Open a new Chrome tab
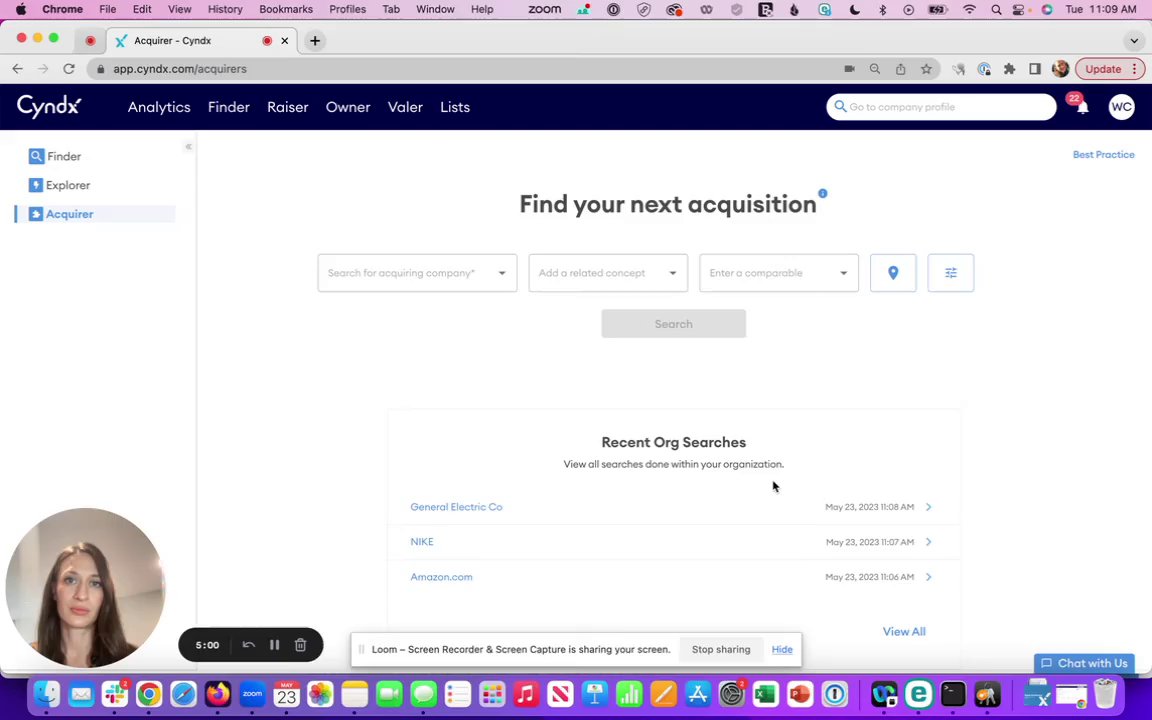This screenshot has height=720, width=1152. pos(314,40)
